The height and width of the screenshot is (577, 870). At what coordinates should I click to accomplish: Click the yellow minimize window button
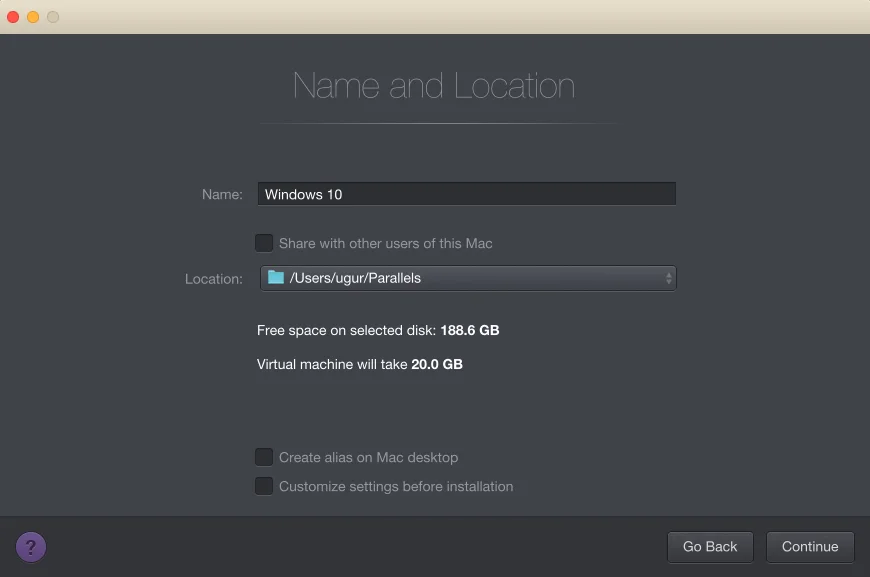click(33, 17)
